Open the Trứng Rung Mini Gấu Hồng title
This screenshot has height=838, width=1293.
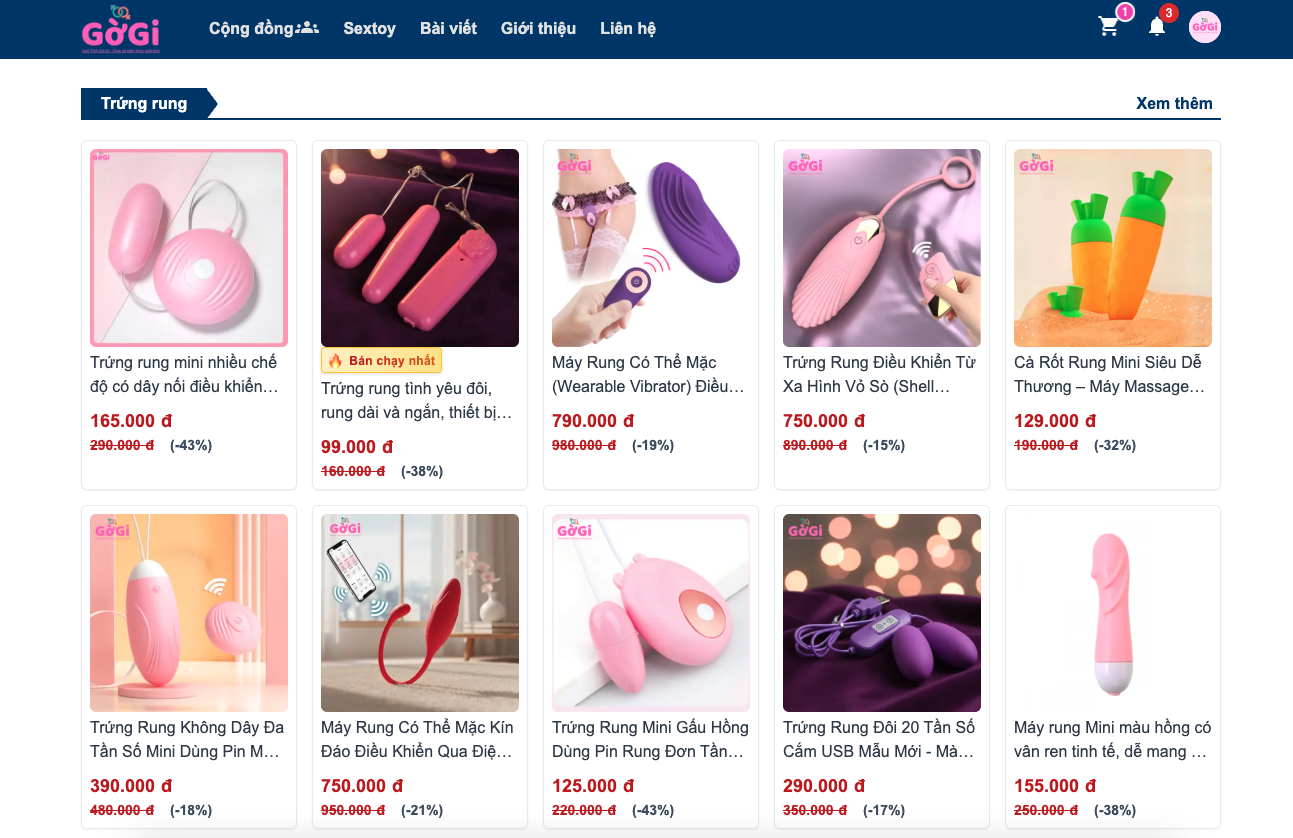pos(650,739)
